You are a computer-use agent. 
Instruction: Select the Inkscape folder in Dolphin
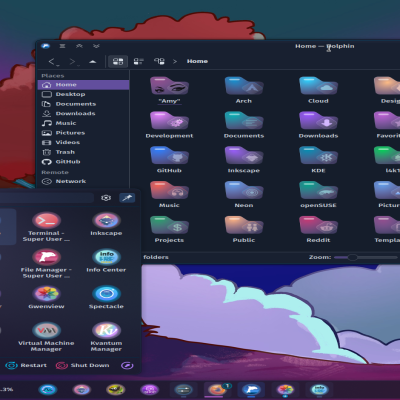pos(244,156)
